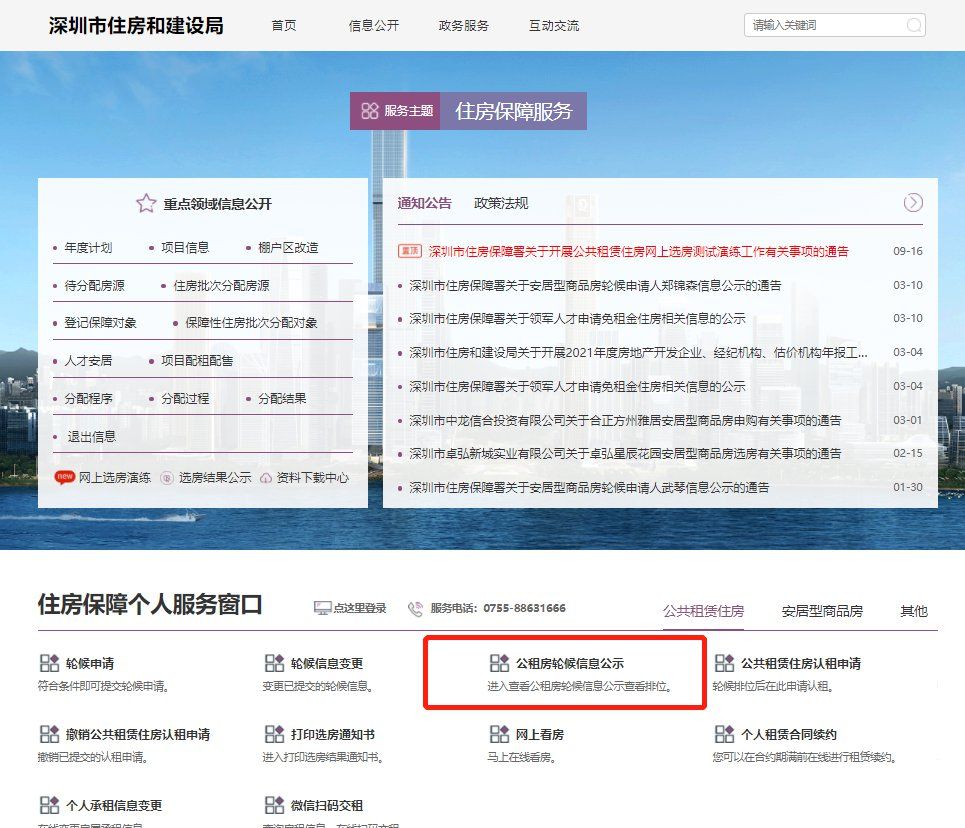Open the 年度计划 link
965x828 pixels.
tap(89, 247)
